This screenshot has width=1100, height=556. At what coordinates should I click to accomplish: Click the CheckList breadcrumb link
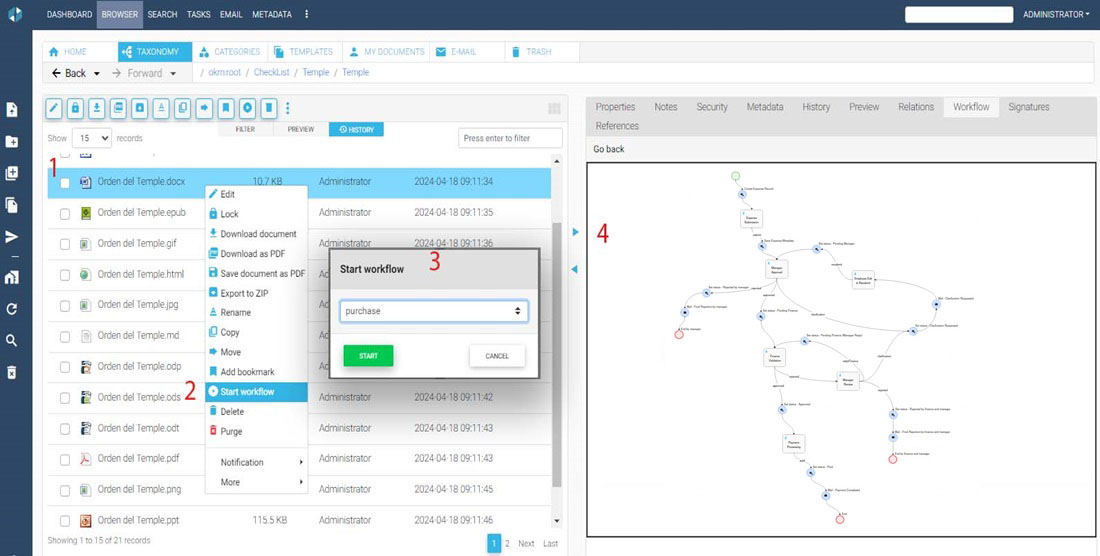(x=271, y=72)
